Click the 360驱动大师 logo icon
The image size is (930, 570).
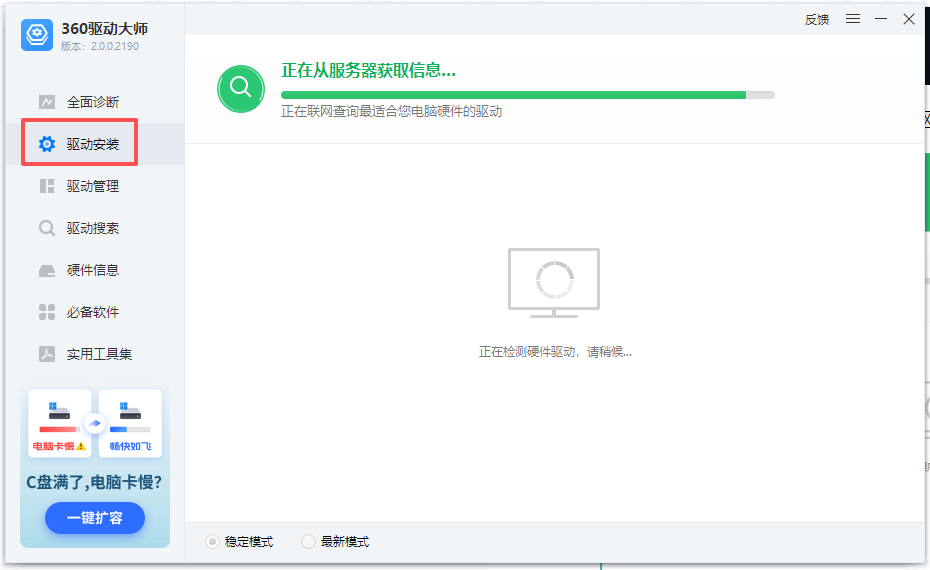(37, 34)
